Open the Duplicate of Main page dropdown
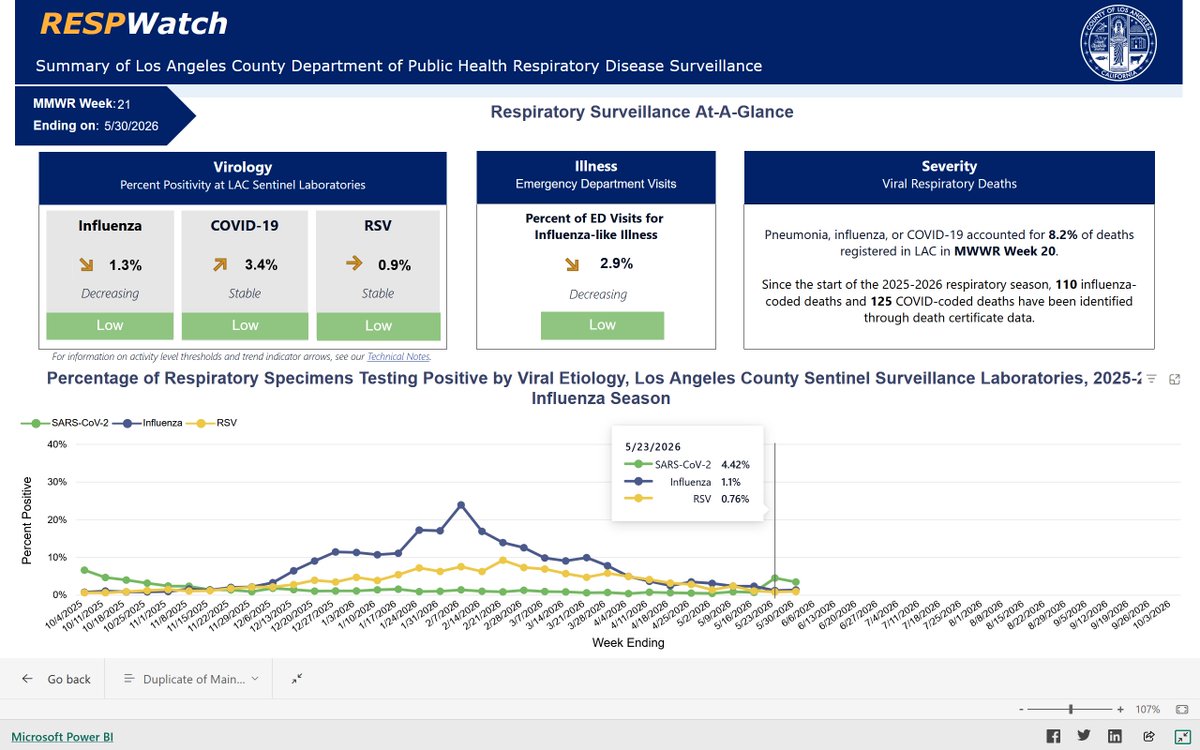Viewport: 1200px width, 750px height. (x=190, y=679)
